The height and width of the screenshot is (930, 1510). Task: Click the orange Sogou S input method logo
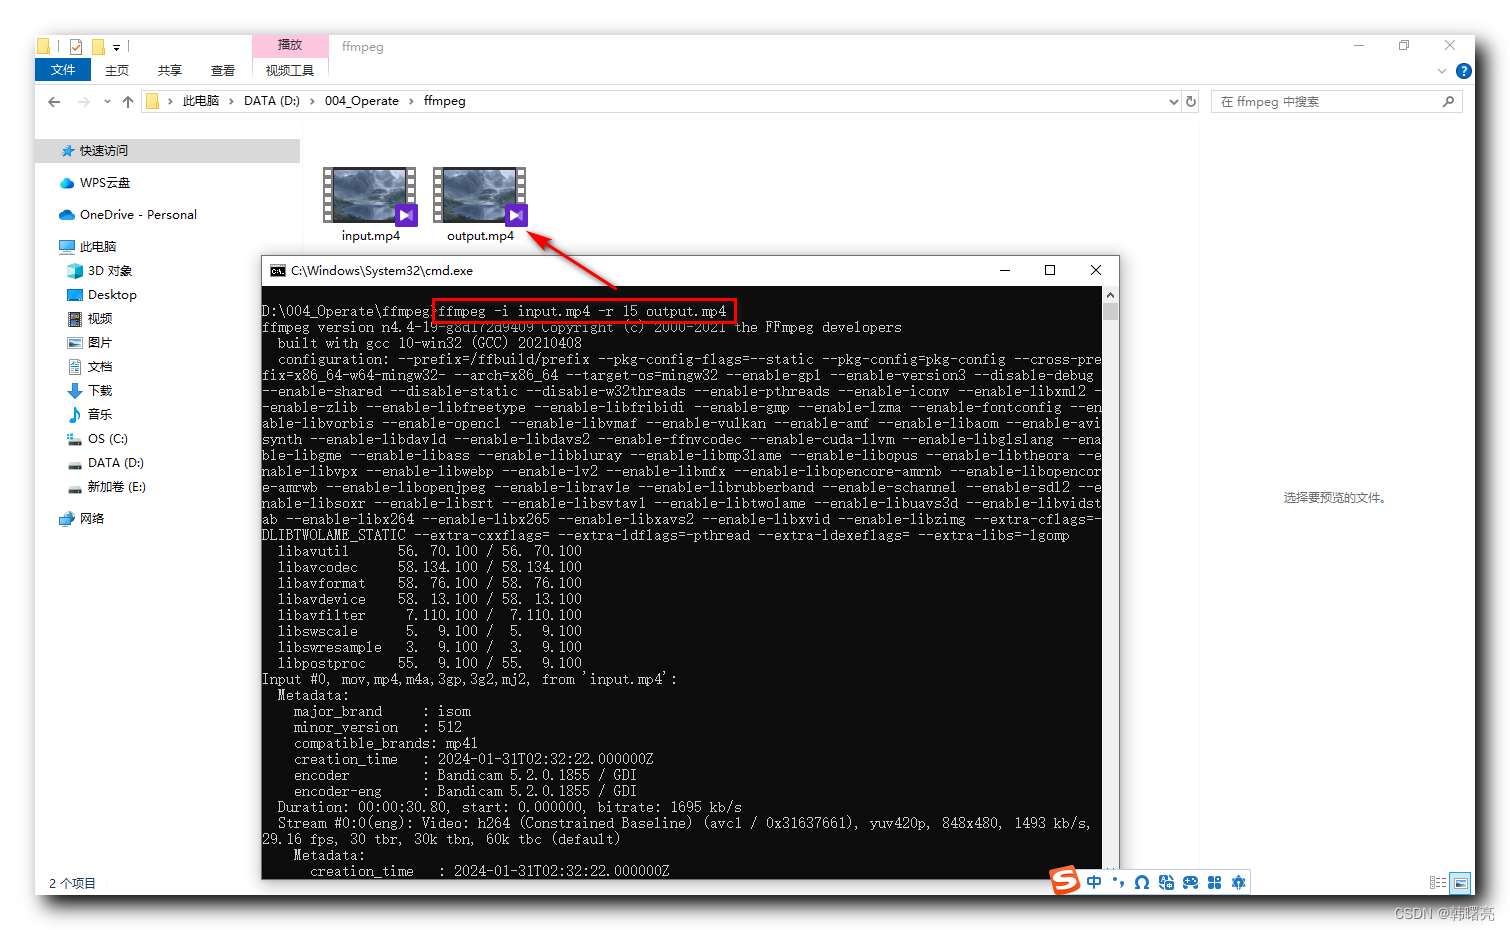pyautogui.click(x=1065, y=880)
